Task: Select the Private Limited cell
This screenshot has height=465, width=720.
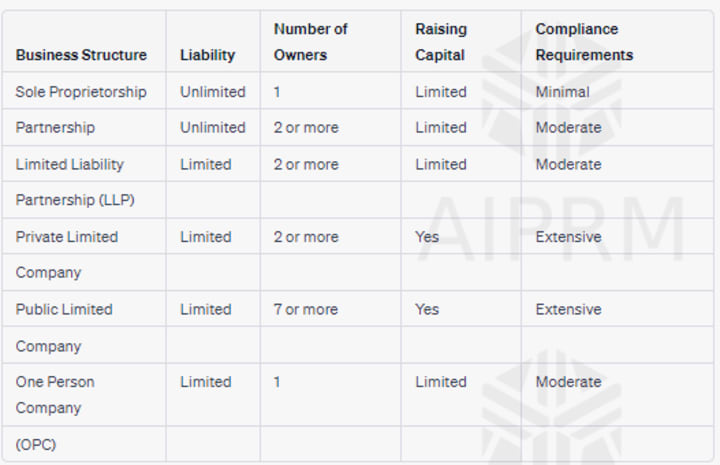Action: point(67,237)
